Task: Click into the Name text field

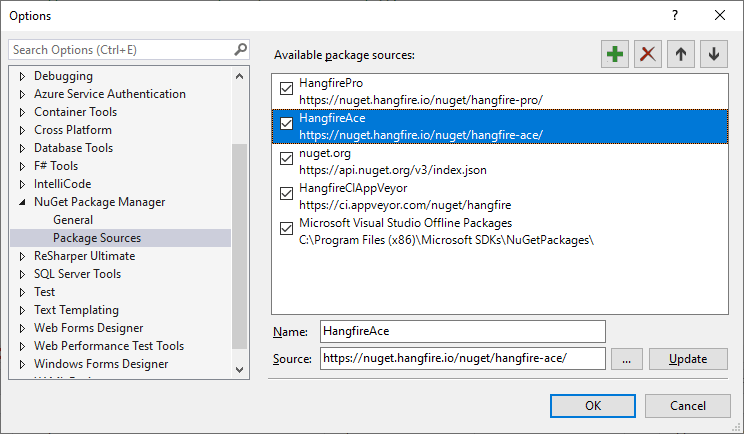Action: coord(463,331)
